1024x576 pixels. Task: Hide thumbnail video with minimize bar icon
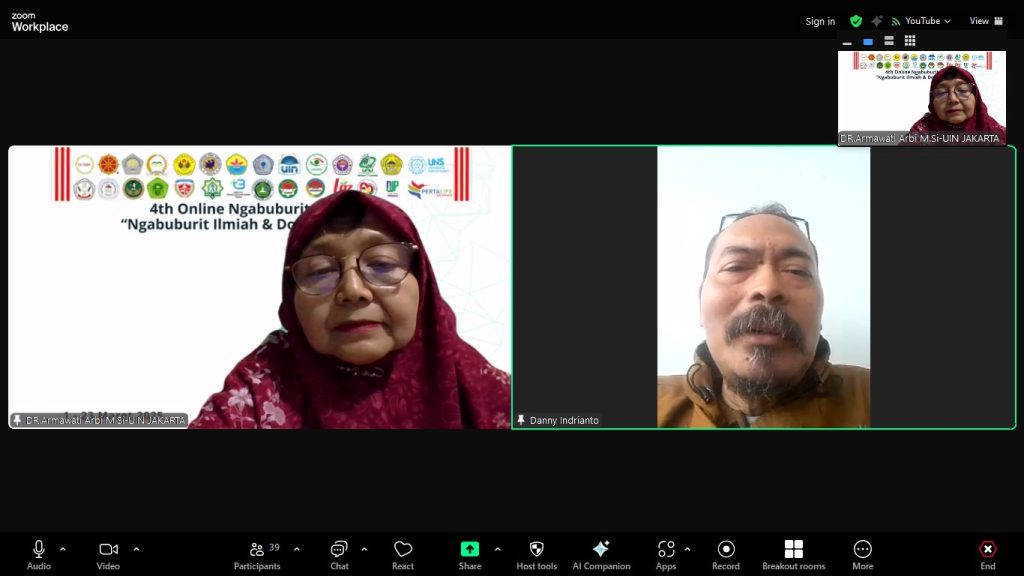pyautogui.click(x=847, y=41)
